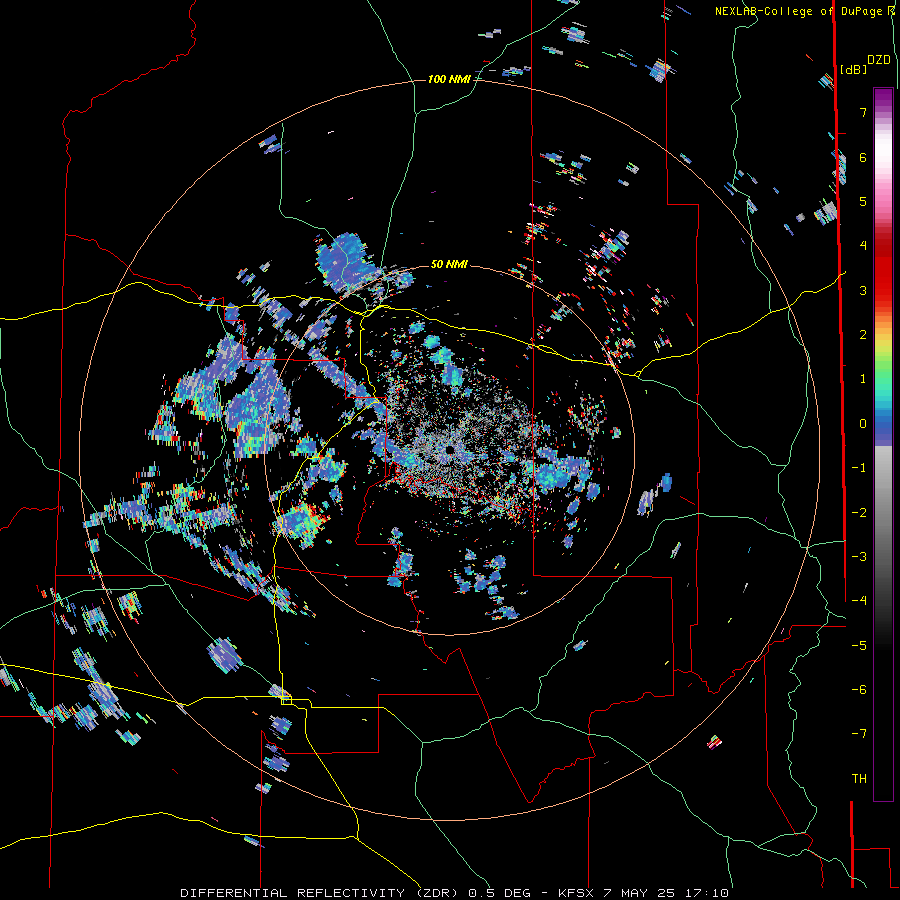This screenshot has height=900, width=900.
Task: Click the "17:10" scan time text
Action: point(709,893)
